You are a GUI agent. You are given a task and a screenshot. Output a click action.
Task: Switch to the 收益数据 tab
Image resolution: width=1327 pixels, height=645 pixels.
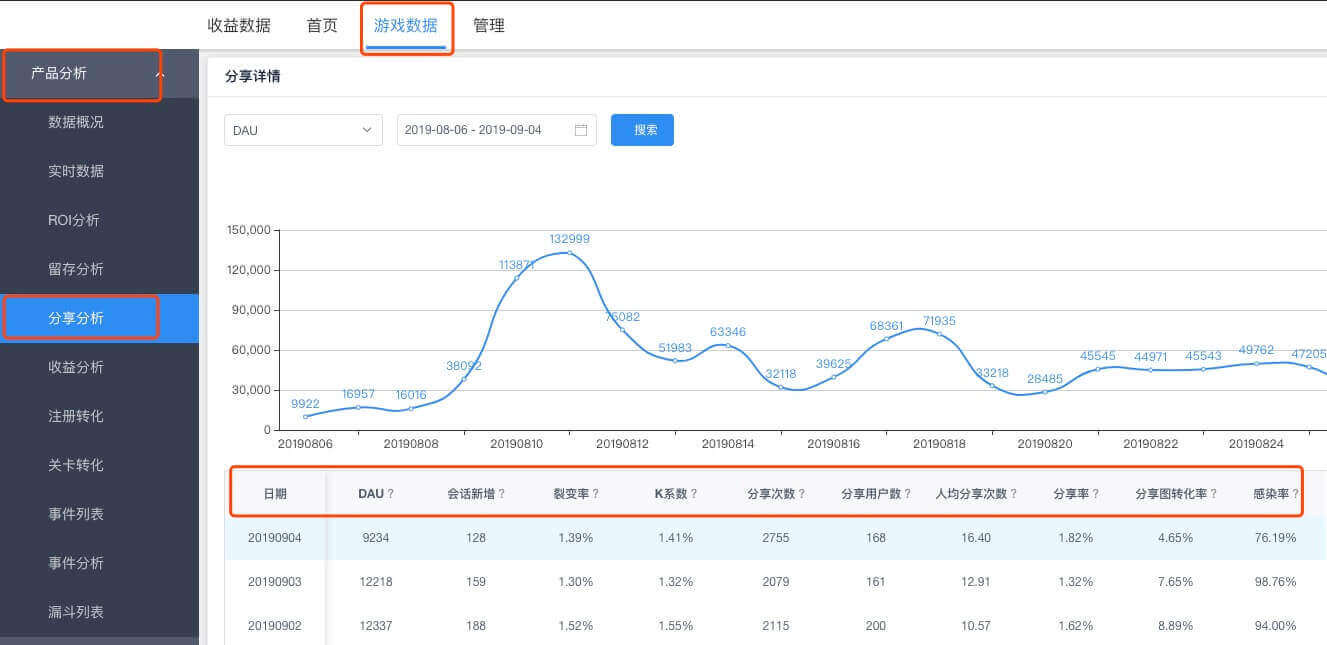tap(239, 26)
